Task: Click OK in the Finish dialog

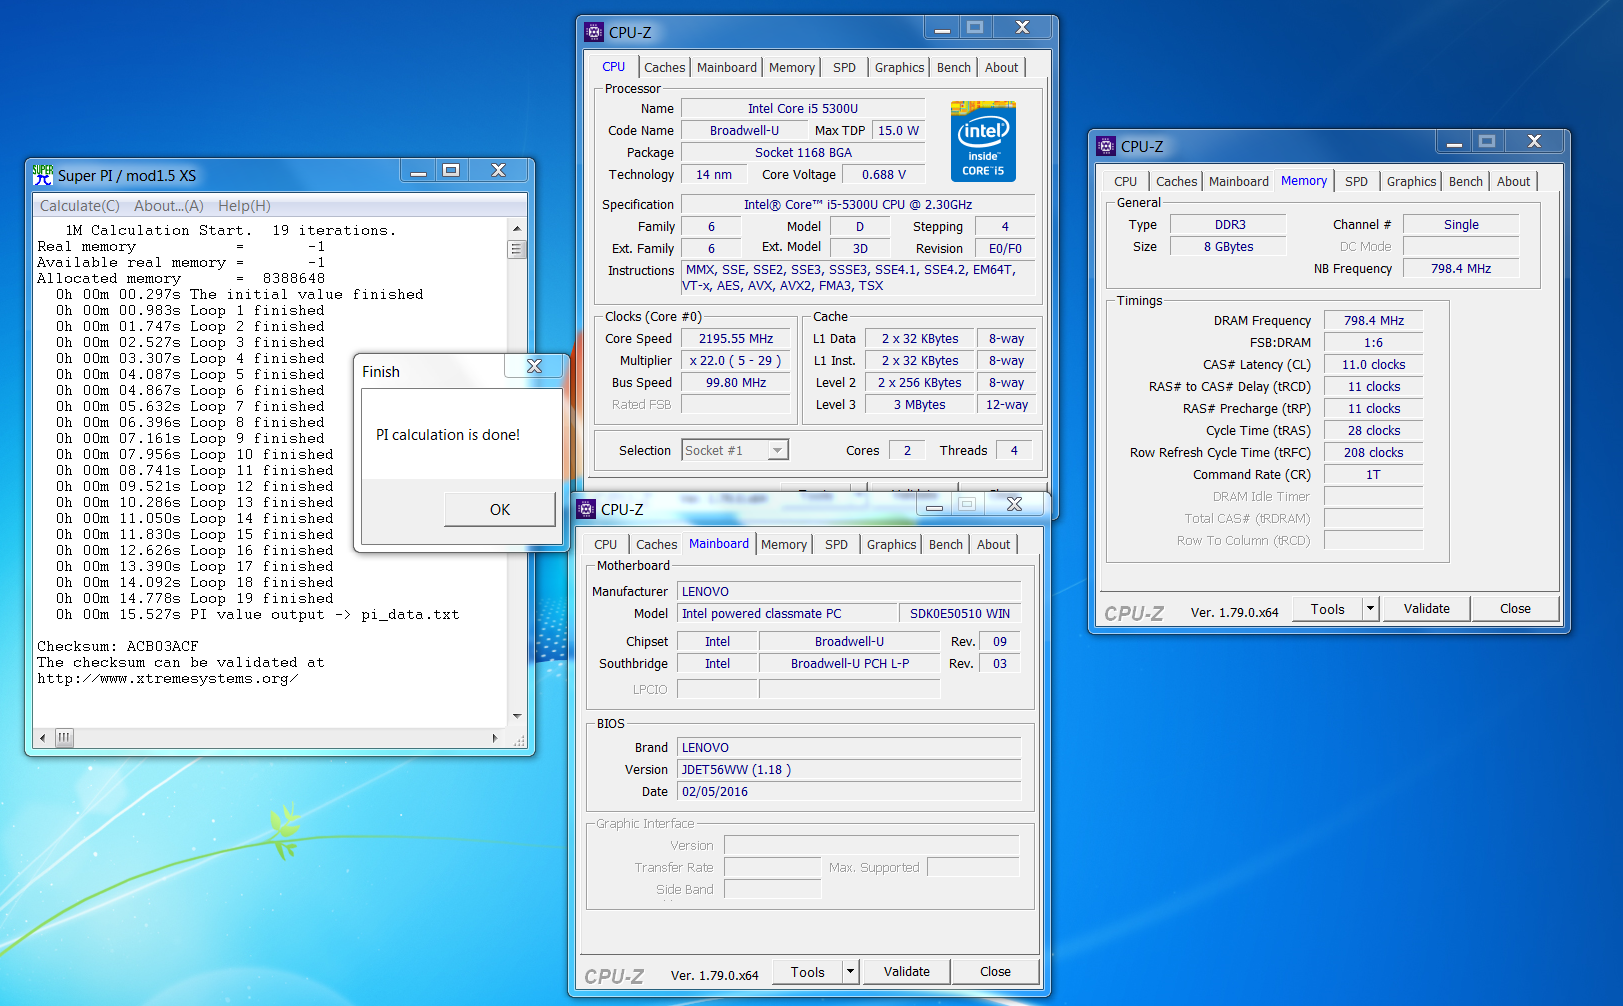Action: click(500, 509)
